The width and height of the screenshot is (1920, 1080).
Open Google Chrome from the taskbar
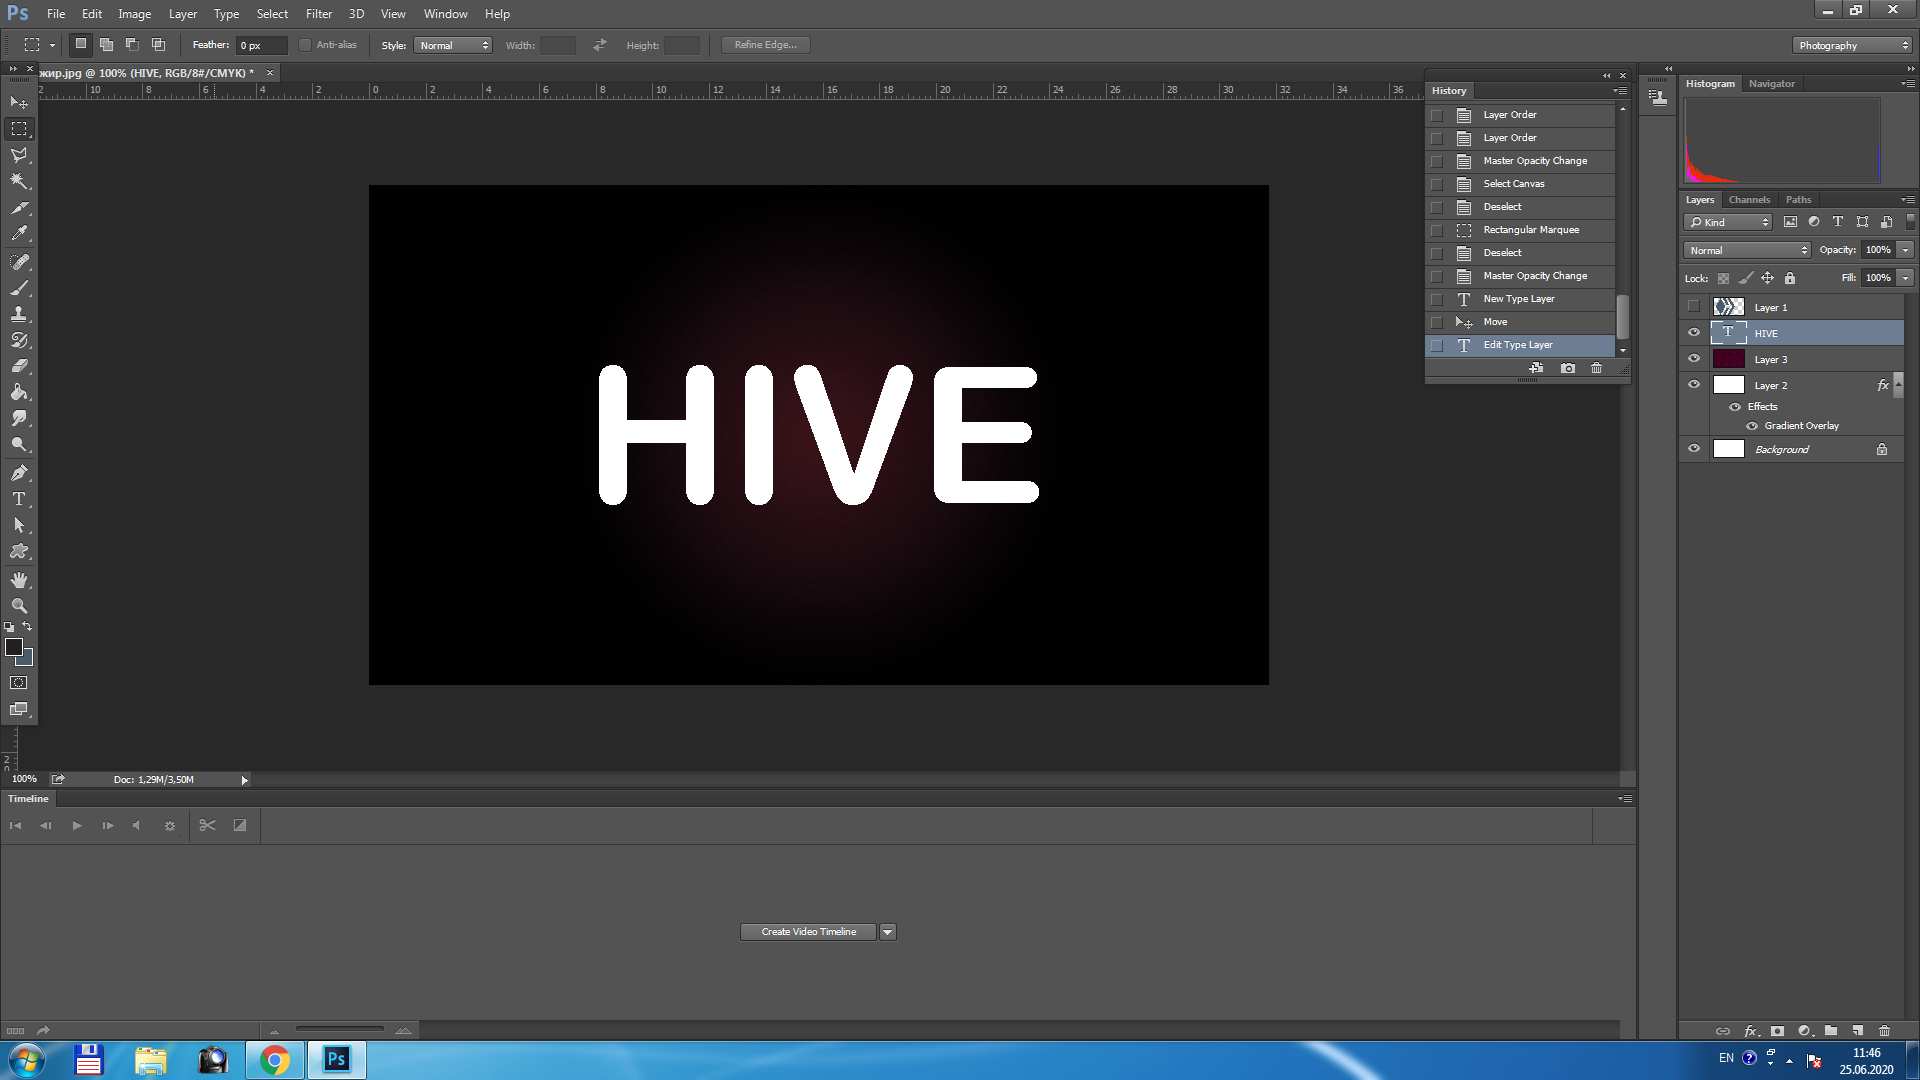coord(274,1060)
